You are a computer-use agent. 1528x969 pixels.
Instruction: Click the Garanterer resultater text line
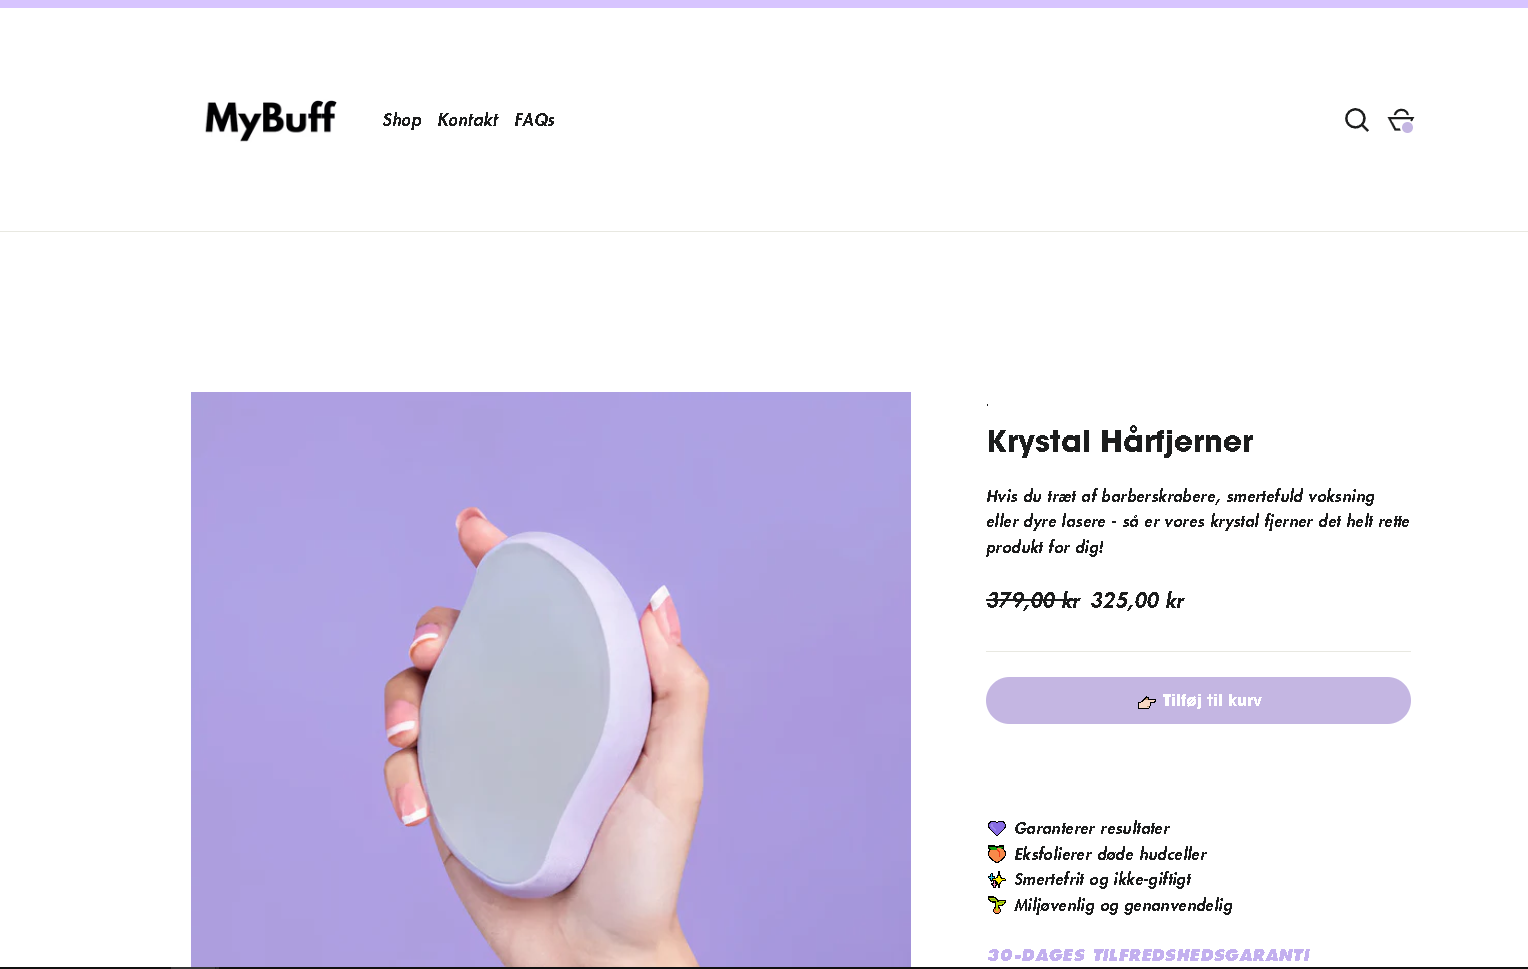coord(1092,828)
